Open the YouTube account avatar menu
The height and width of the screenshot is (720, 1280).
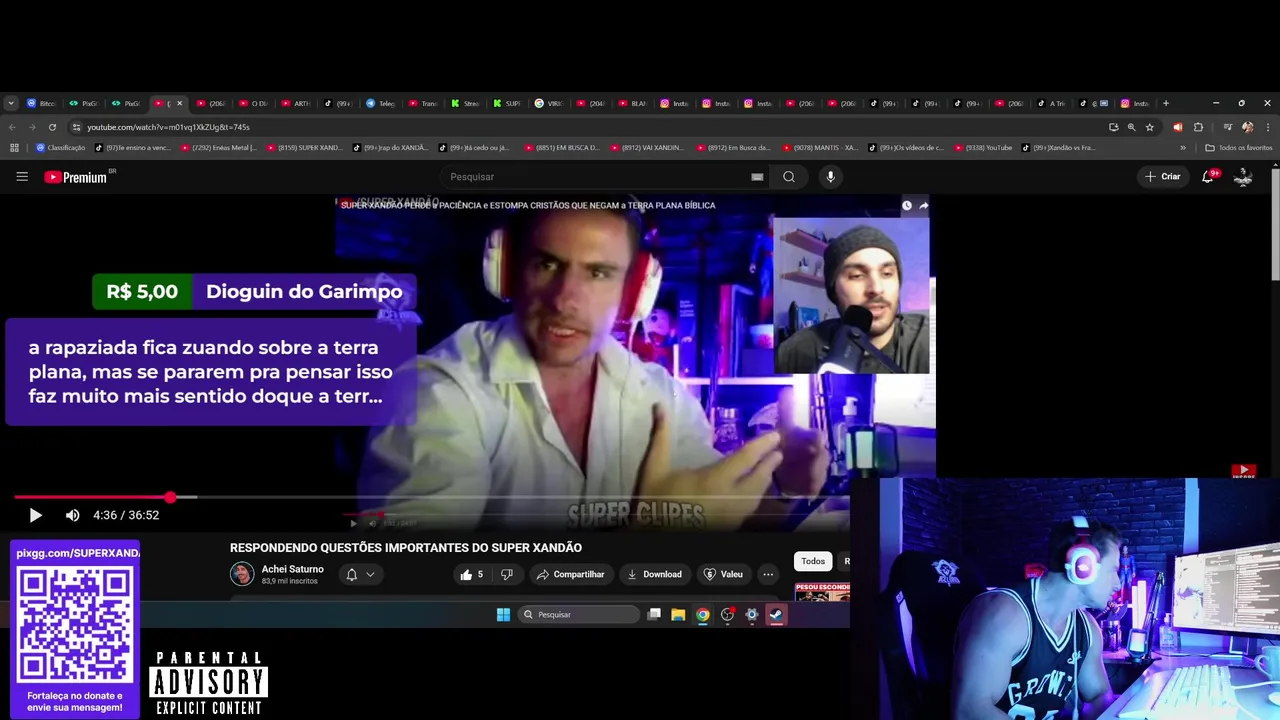[1243, 176]
